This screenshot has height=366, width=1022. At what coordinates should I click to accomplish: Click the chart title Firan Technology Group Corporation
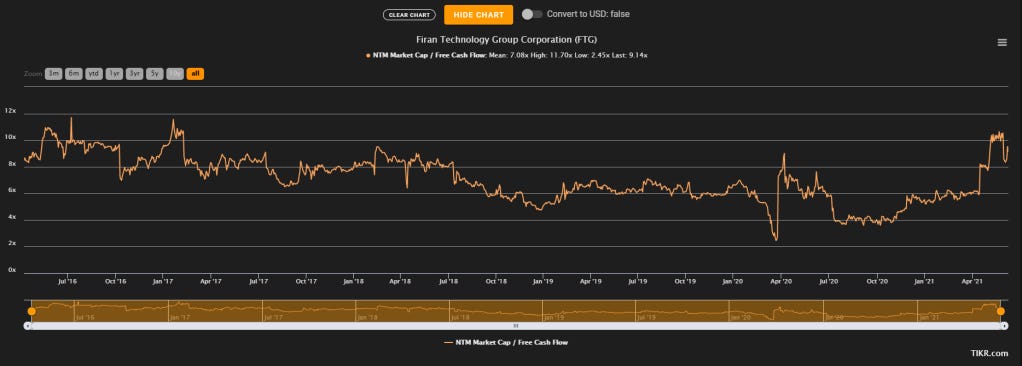tap(506, 40)
